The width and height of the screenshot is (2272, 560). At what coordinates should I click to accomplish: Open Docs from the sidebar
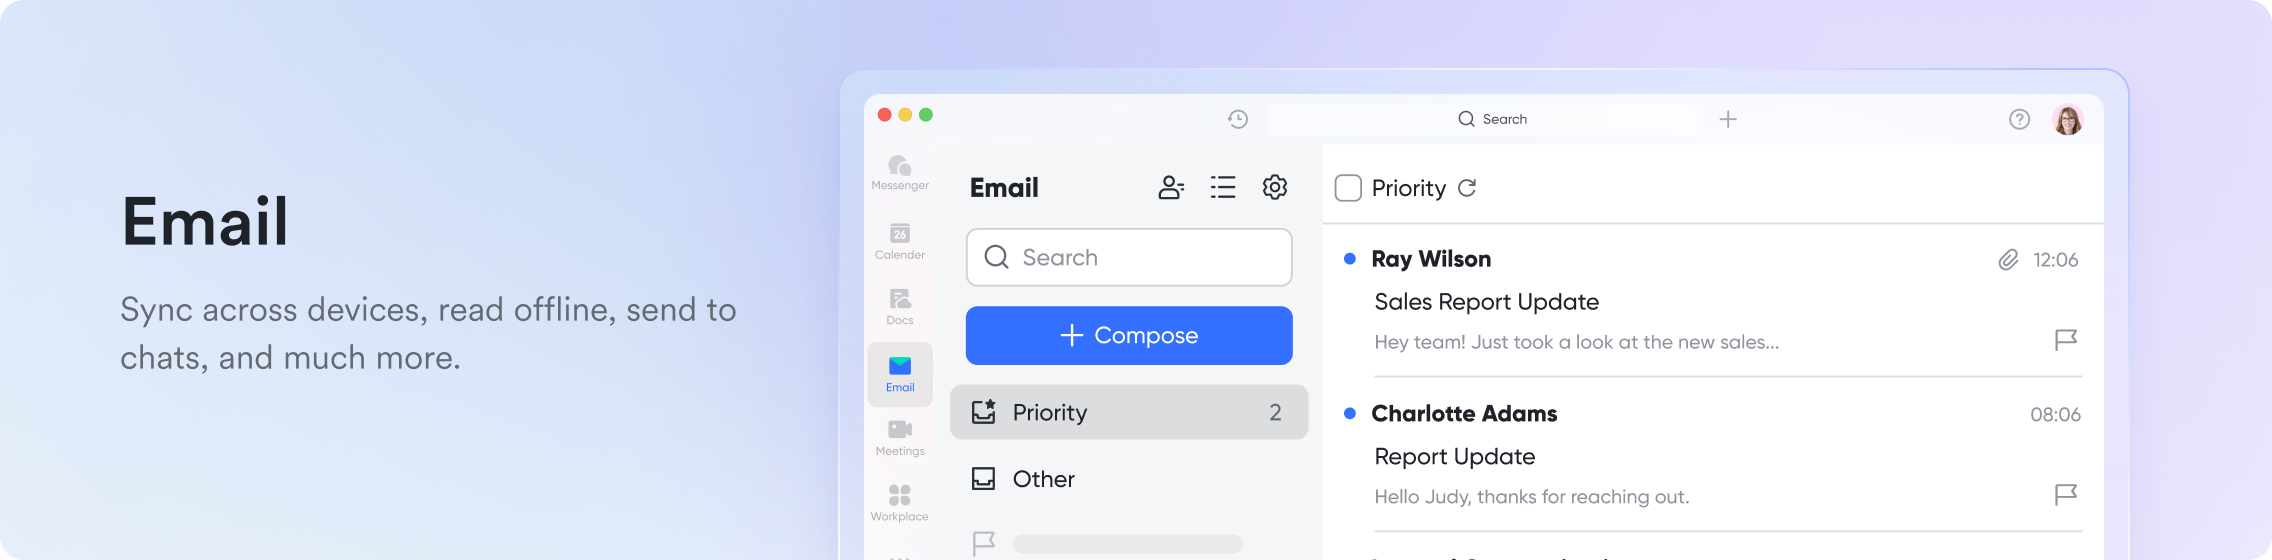(x=900, y=306)
